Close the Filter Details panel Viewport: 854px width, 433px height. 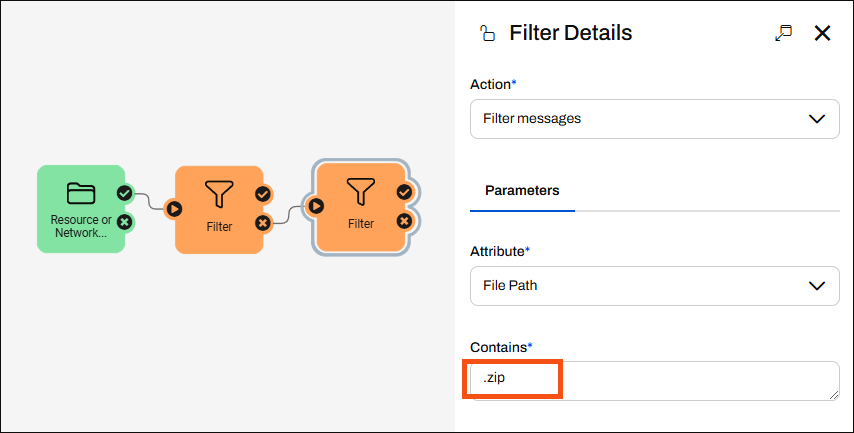coord(823,33)
